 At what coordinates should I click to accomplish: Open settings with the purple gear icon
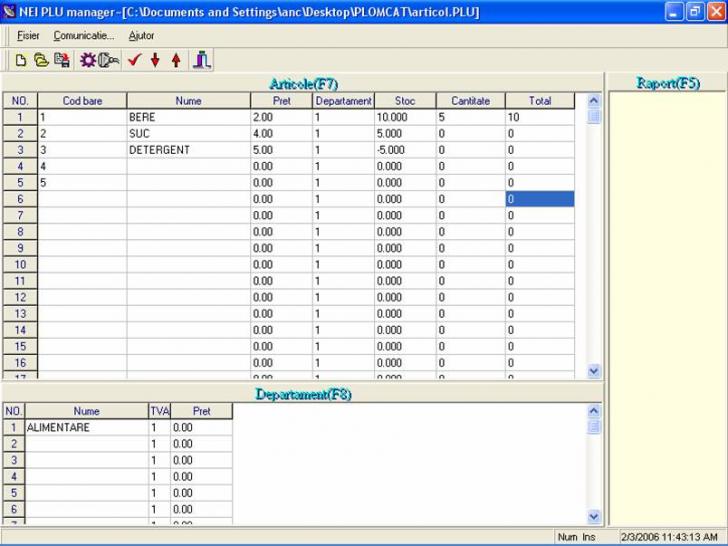tap(88, 60)
